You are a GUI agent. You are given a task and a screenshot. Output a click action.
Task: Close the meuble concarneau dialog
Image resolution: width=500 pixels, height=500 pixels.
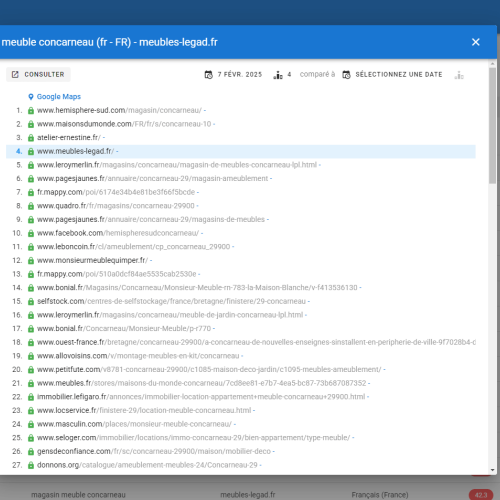tap(476, 42)
